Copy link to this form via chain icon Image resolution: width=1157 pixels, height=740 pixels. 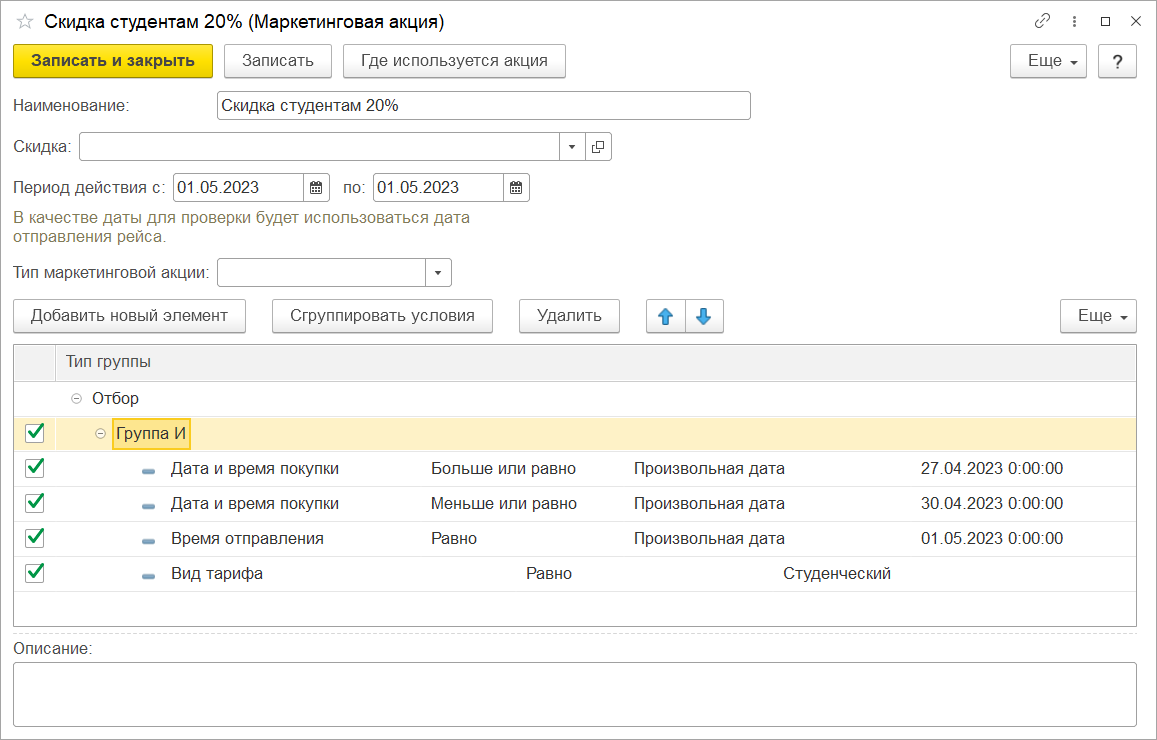pyautogui.click(x=1042, y=21)
